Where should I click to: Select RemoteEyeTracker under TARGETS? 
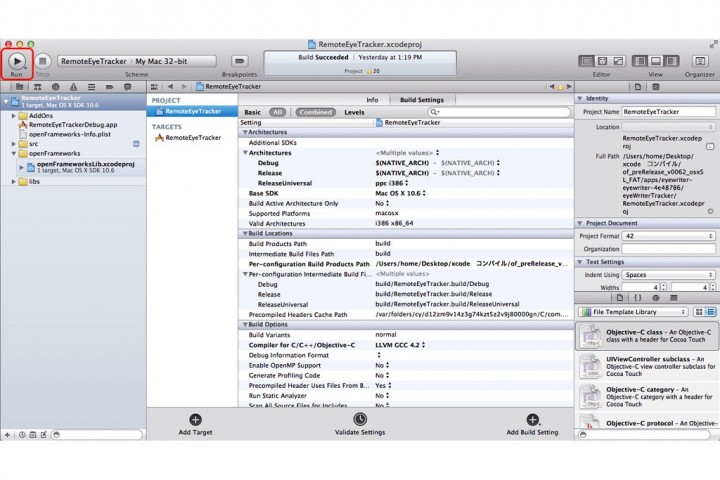coord(193,138)
